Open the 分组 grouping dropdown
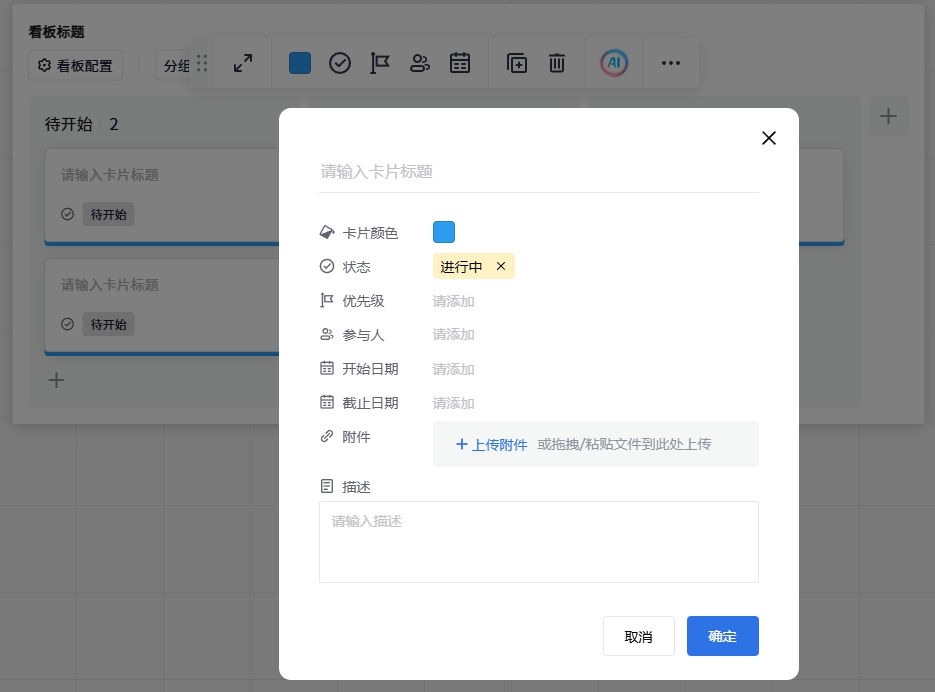This screenshot has width=935, height=692. click(173, 66)
